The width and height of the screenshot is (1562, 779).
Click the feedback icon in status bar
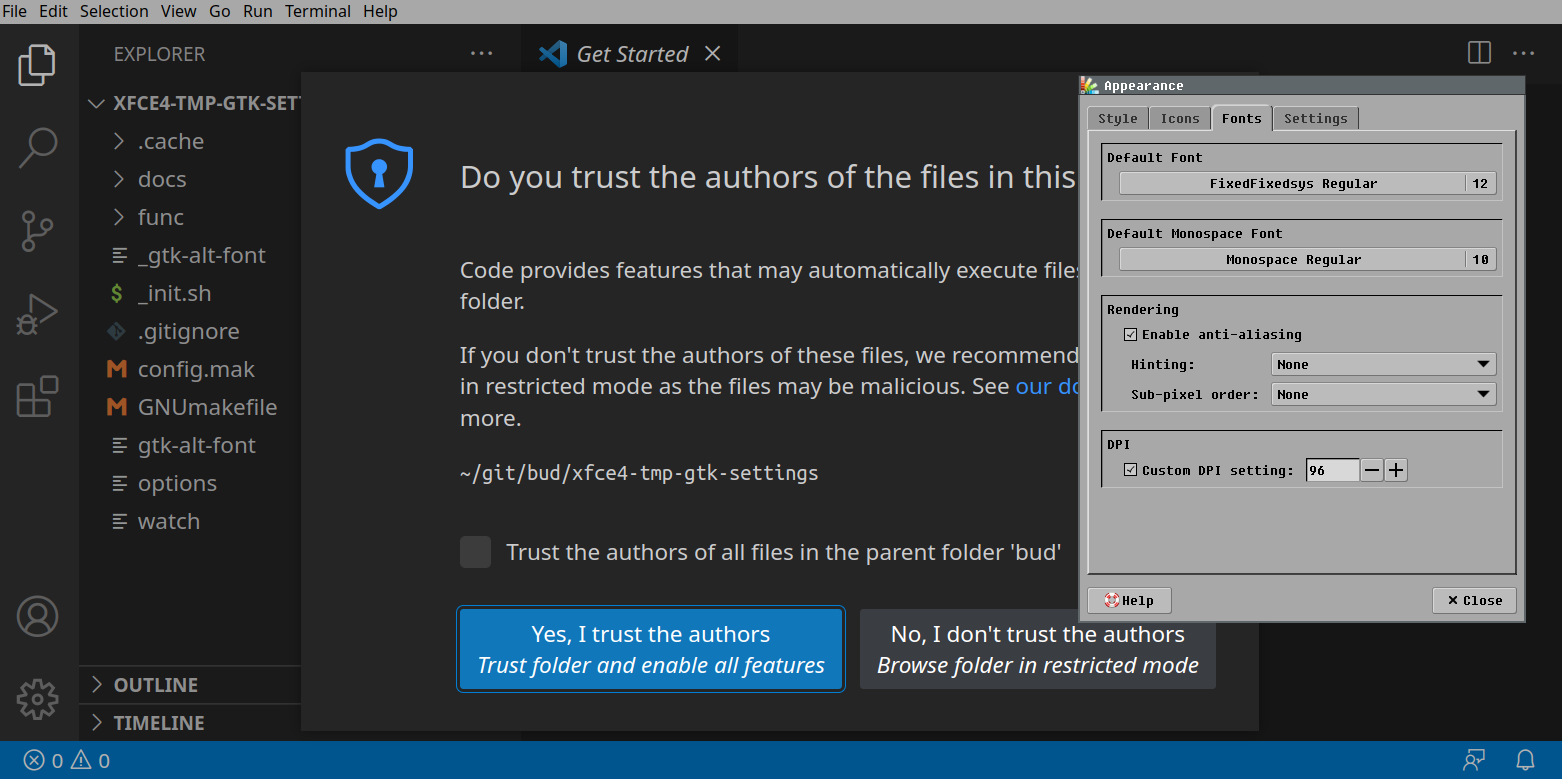pyautogui.click(x=1474, y=761)
